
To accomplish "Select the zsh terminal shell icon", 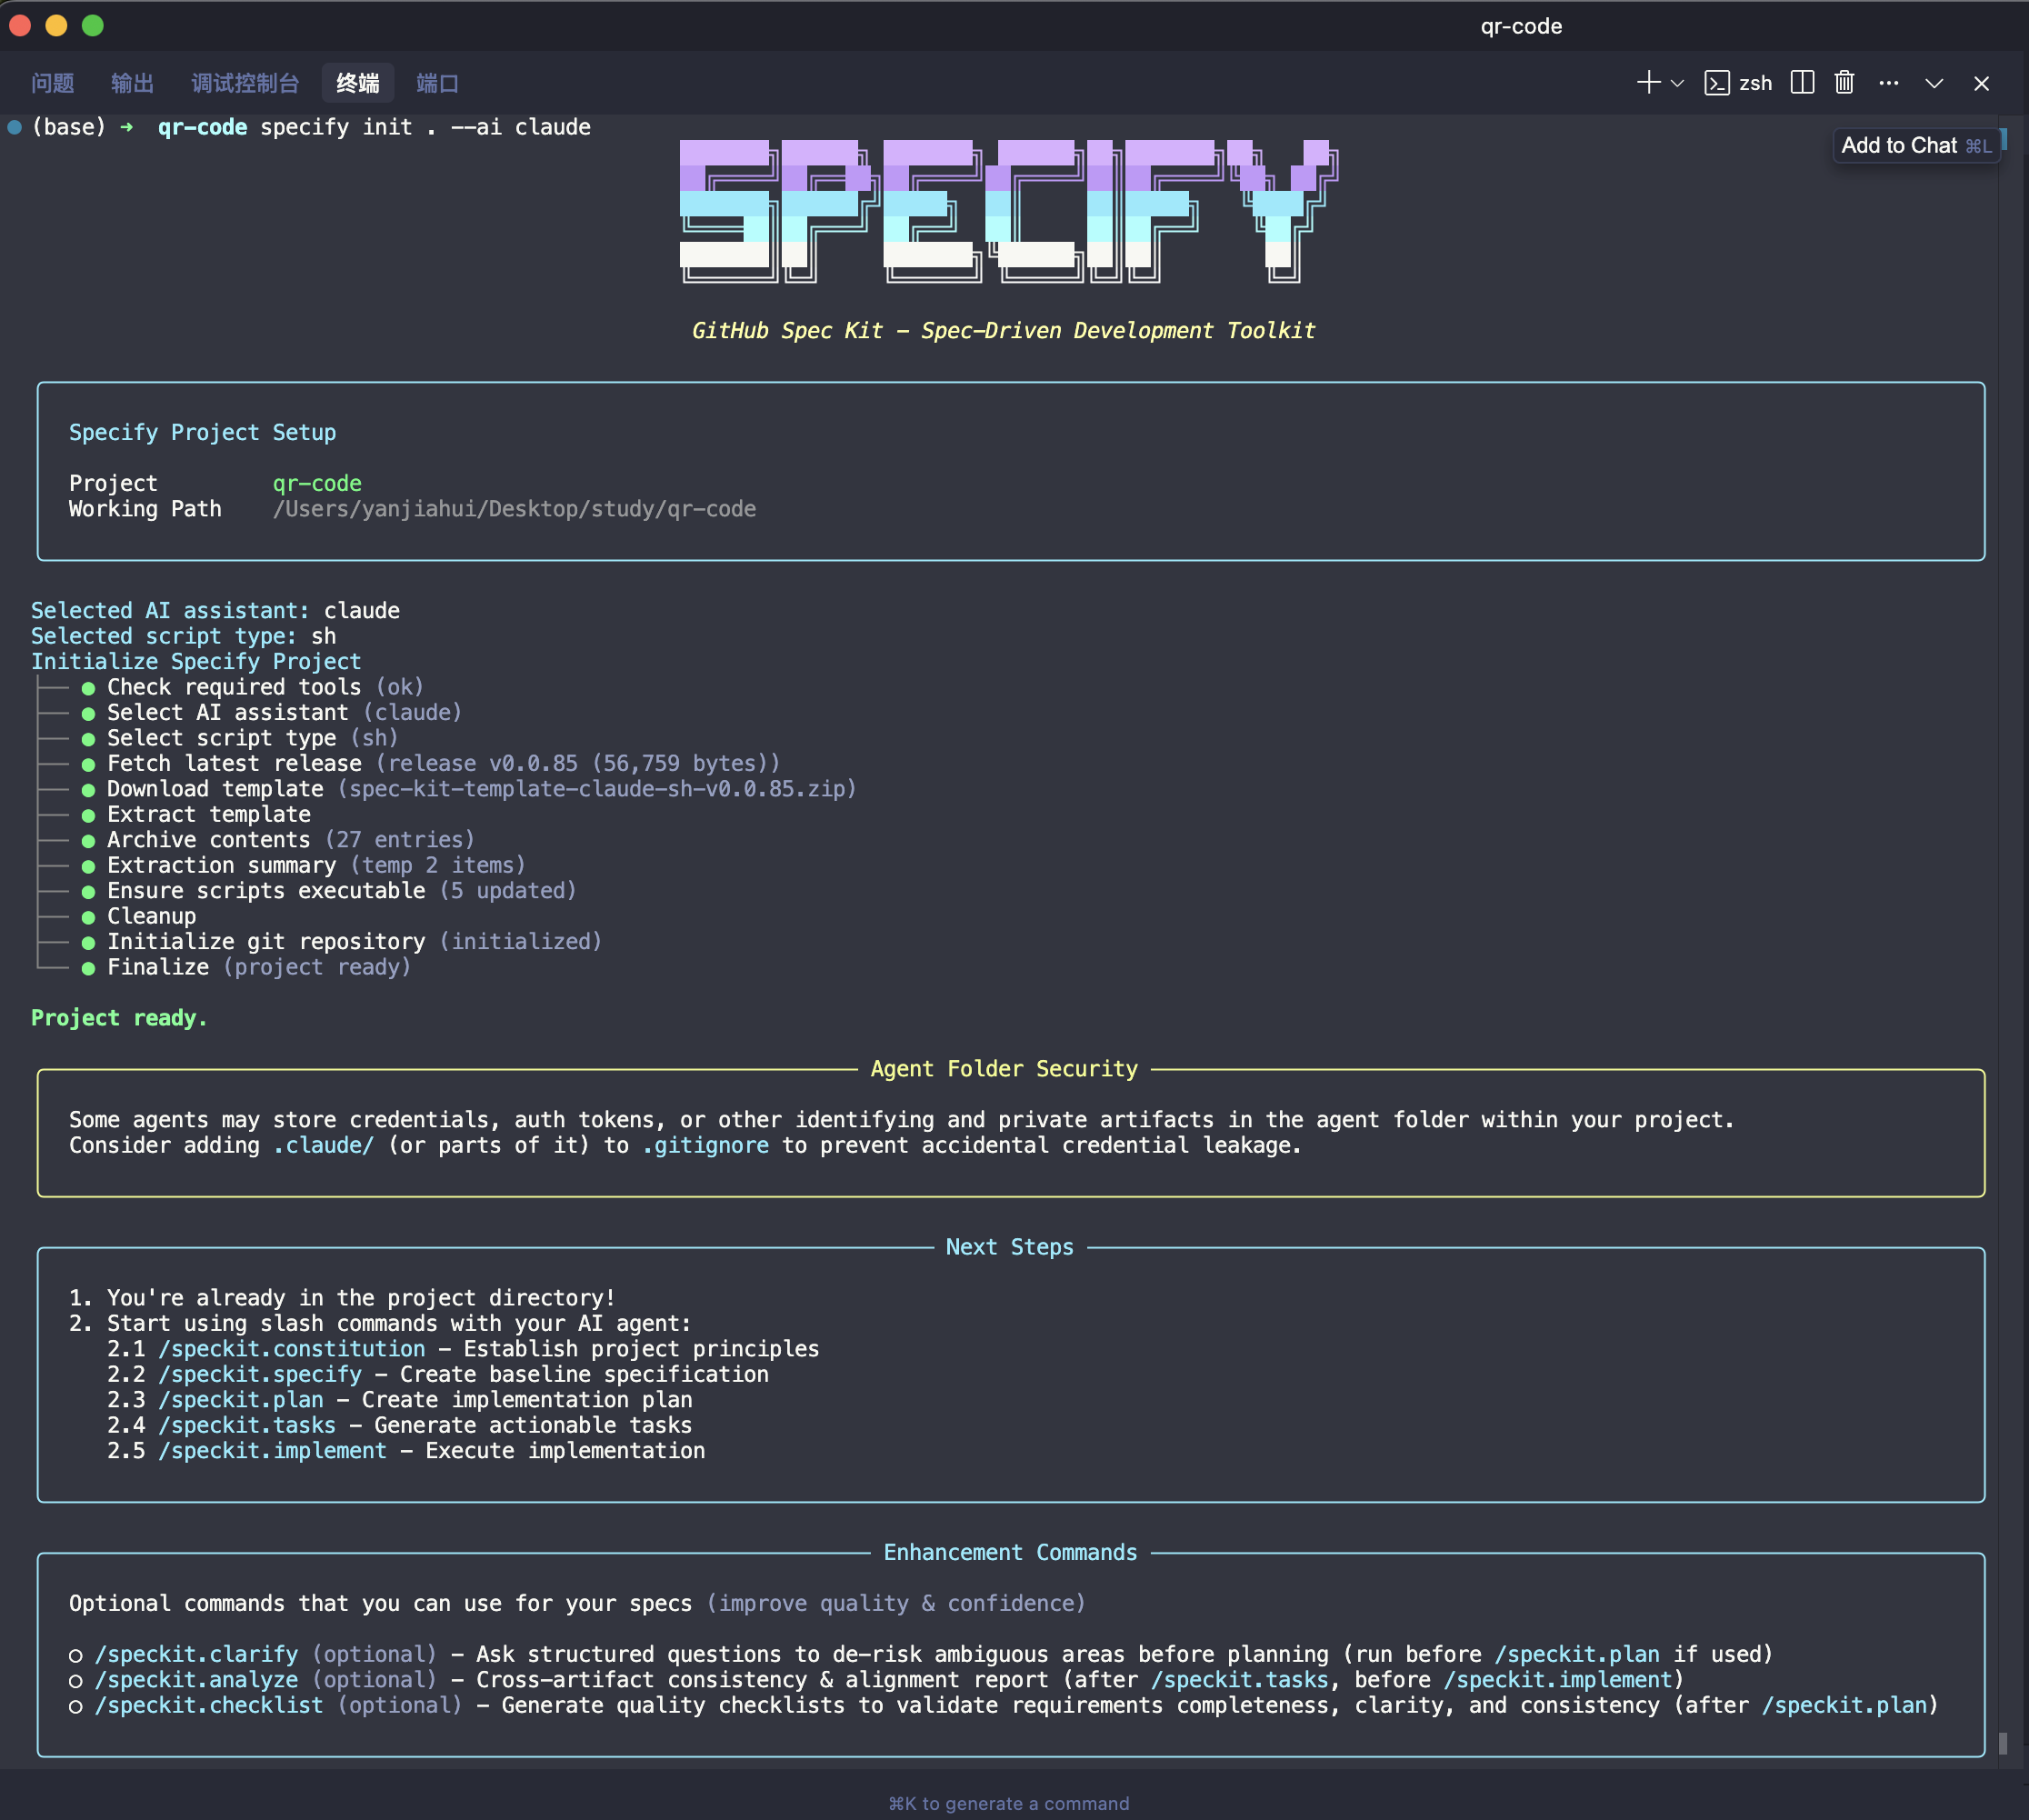I will tap(1716, 83).
